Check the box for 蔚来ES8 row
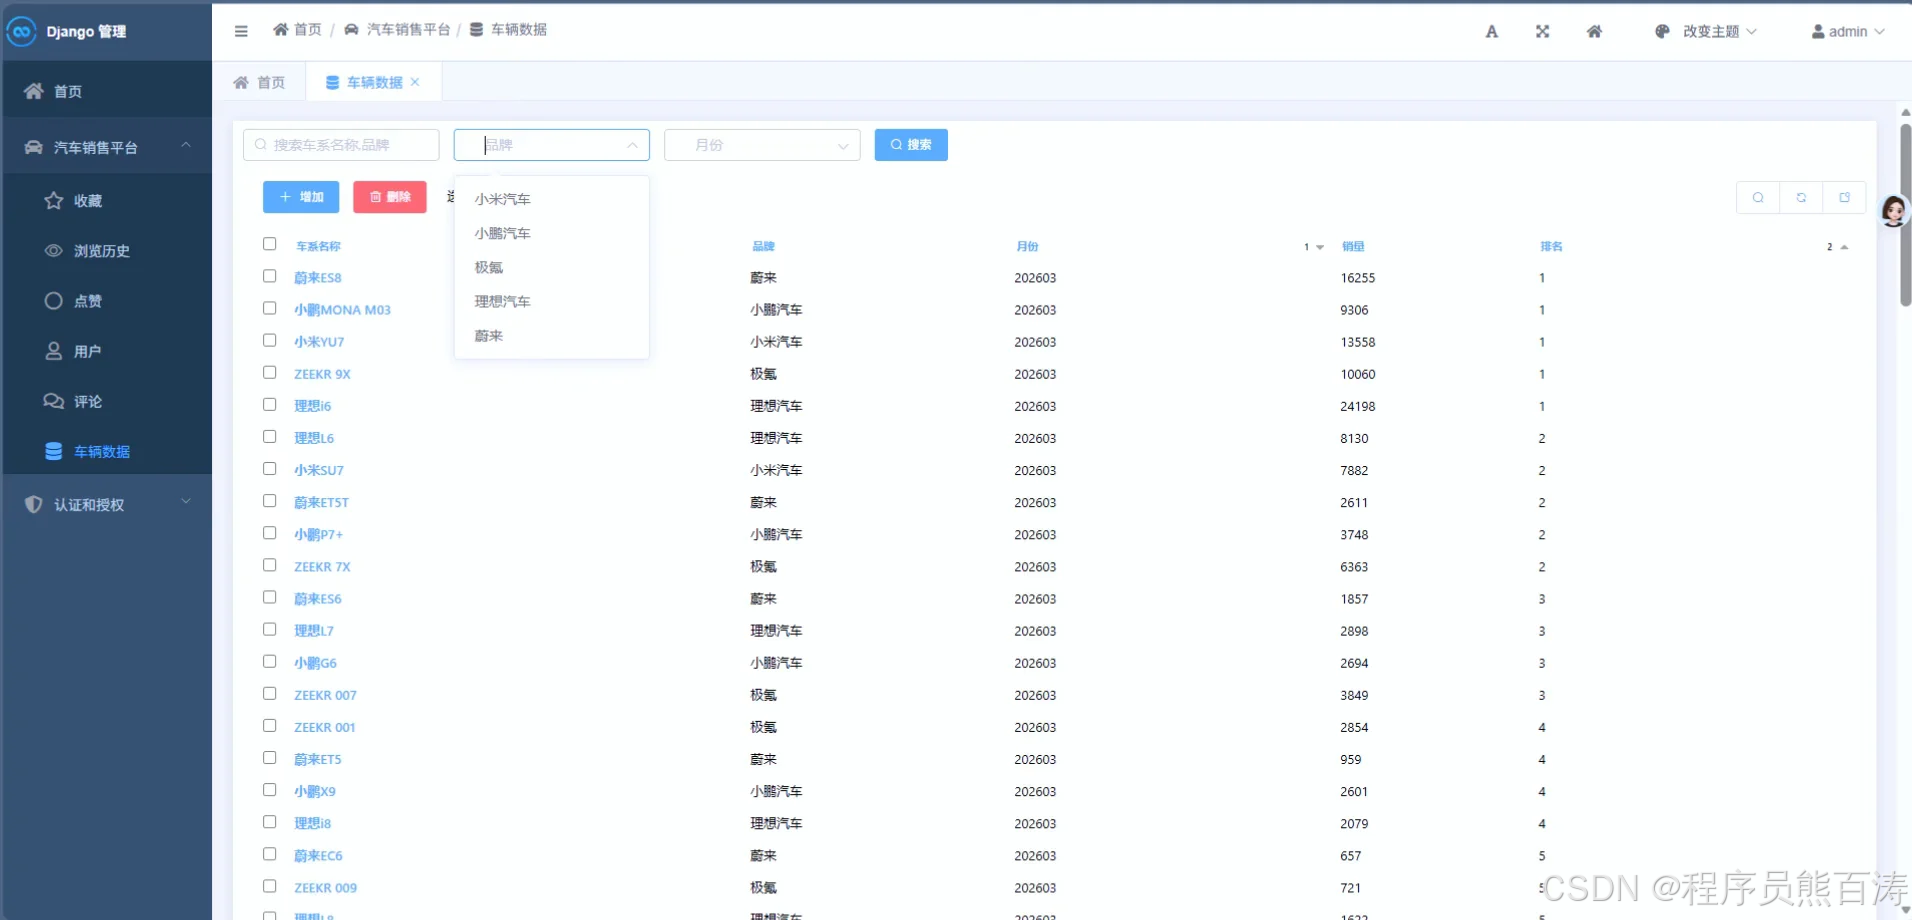Viewport: 1912px width, 920px height. 269,276
